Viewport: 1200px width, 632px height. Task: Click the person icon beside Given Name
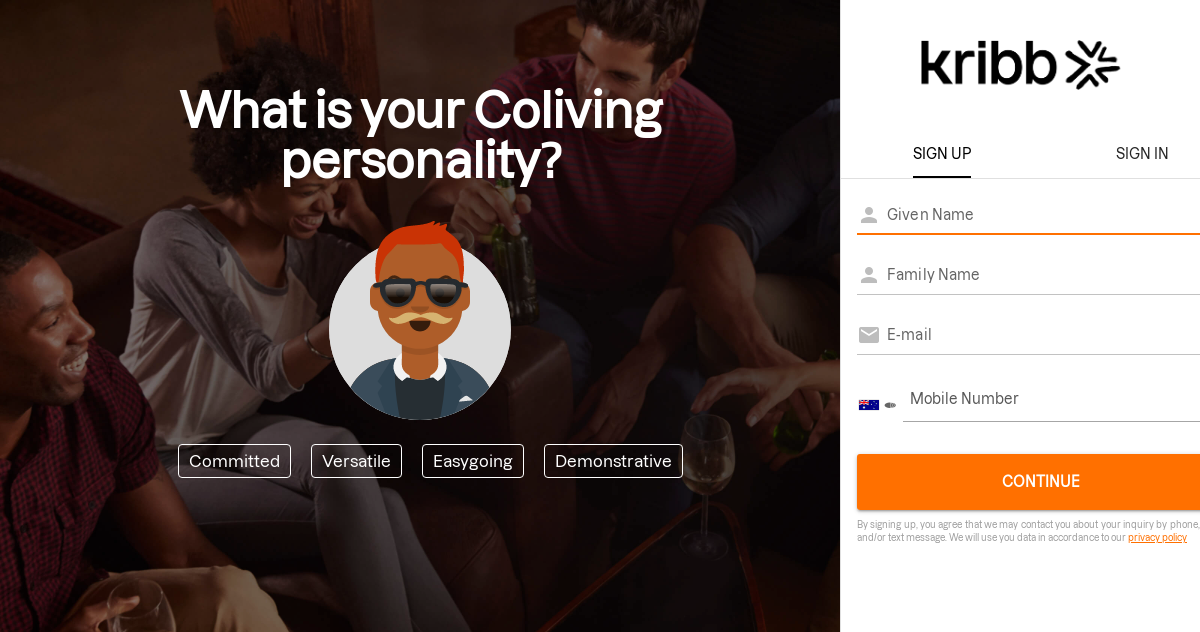pos(869,215)
